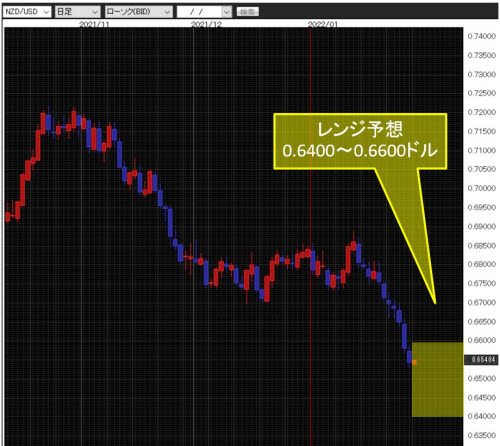Focus the empty date input field

[200, 12]
